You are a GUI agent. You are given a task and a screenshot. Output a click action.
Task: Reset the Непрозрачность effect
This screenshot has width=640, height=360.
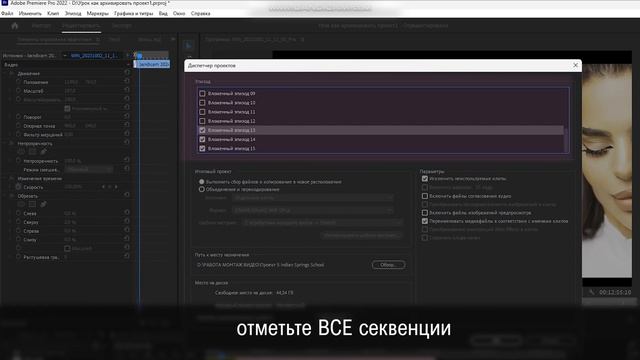coord(127,143)
